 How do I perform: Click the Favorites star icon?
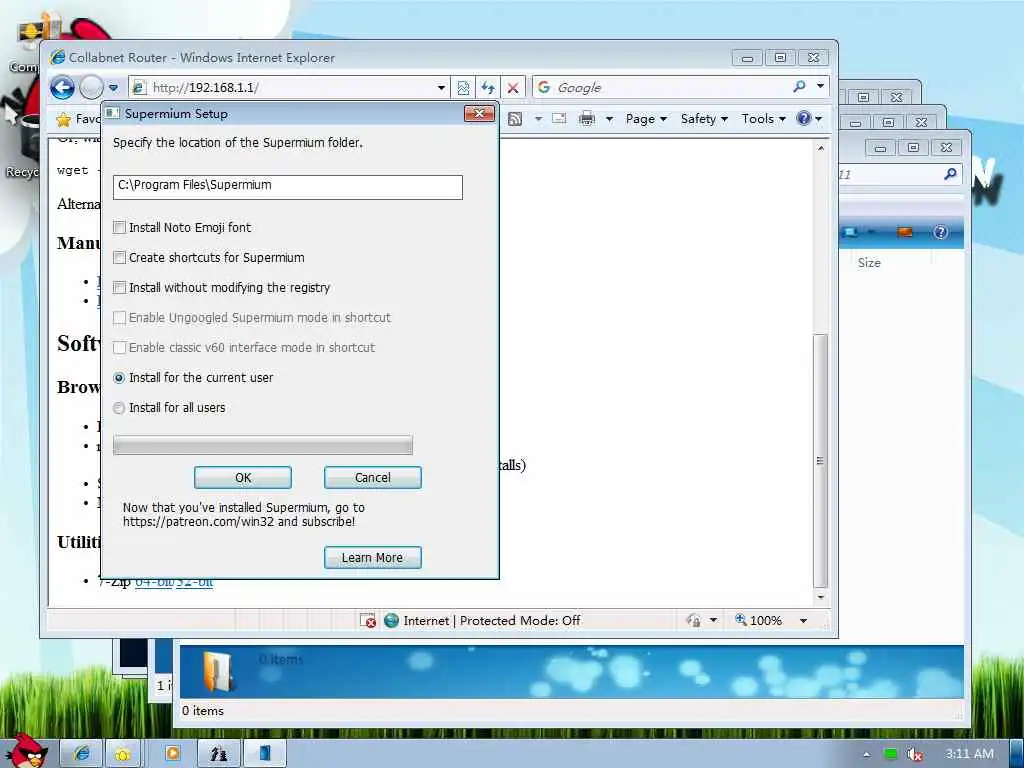point(63,119)
